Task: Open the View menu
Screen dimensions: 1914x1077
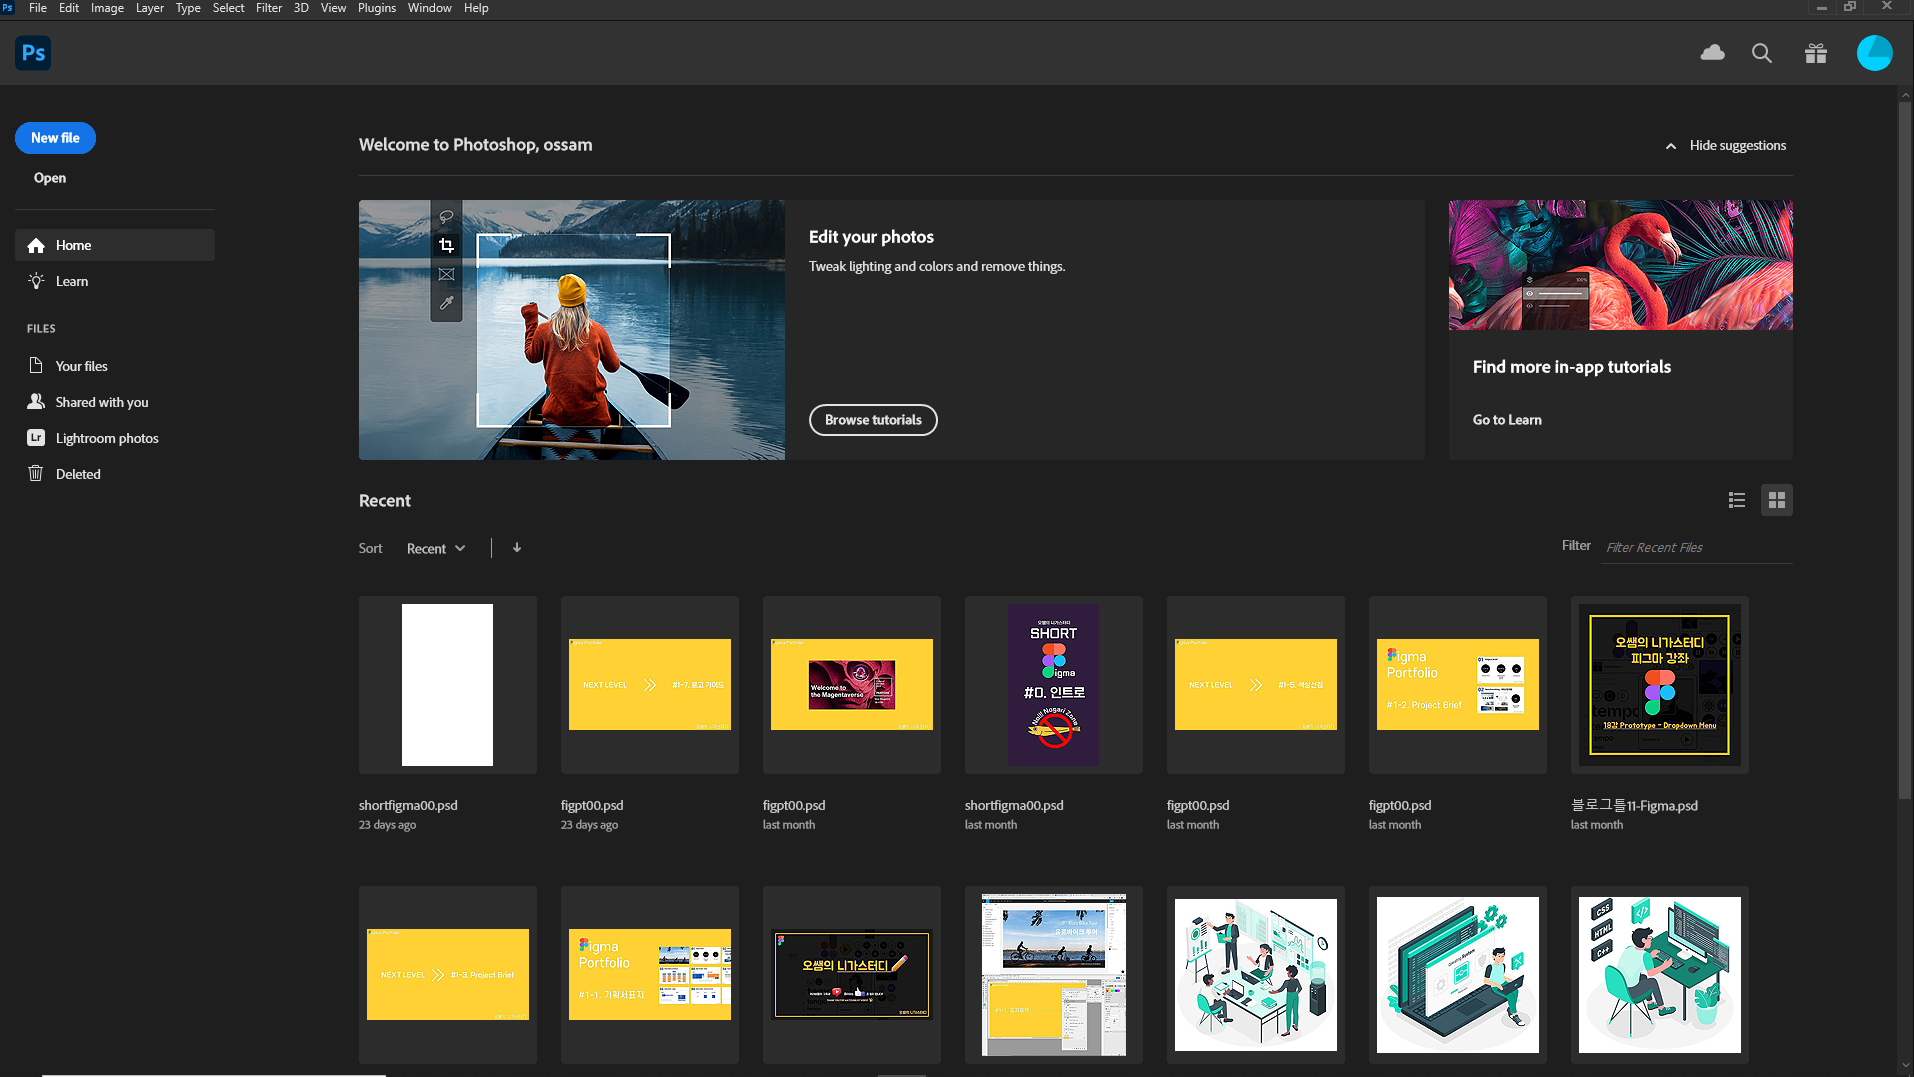Action: [x=333, y=8]
